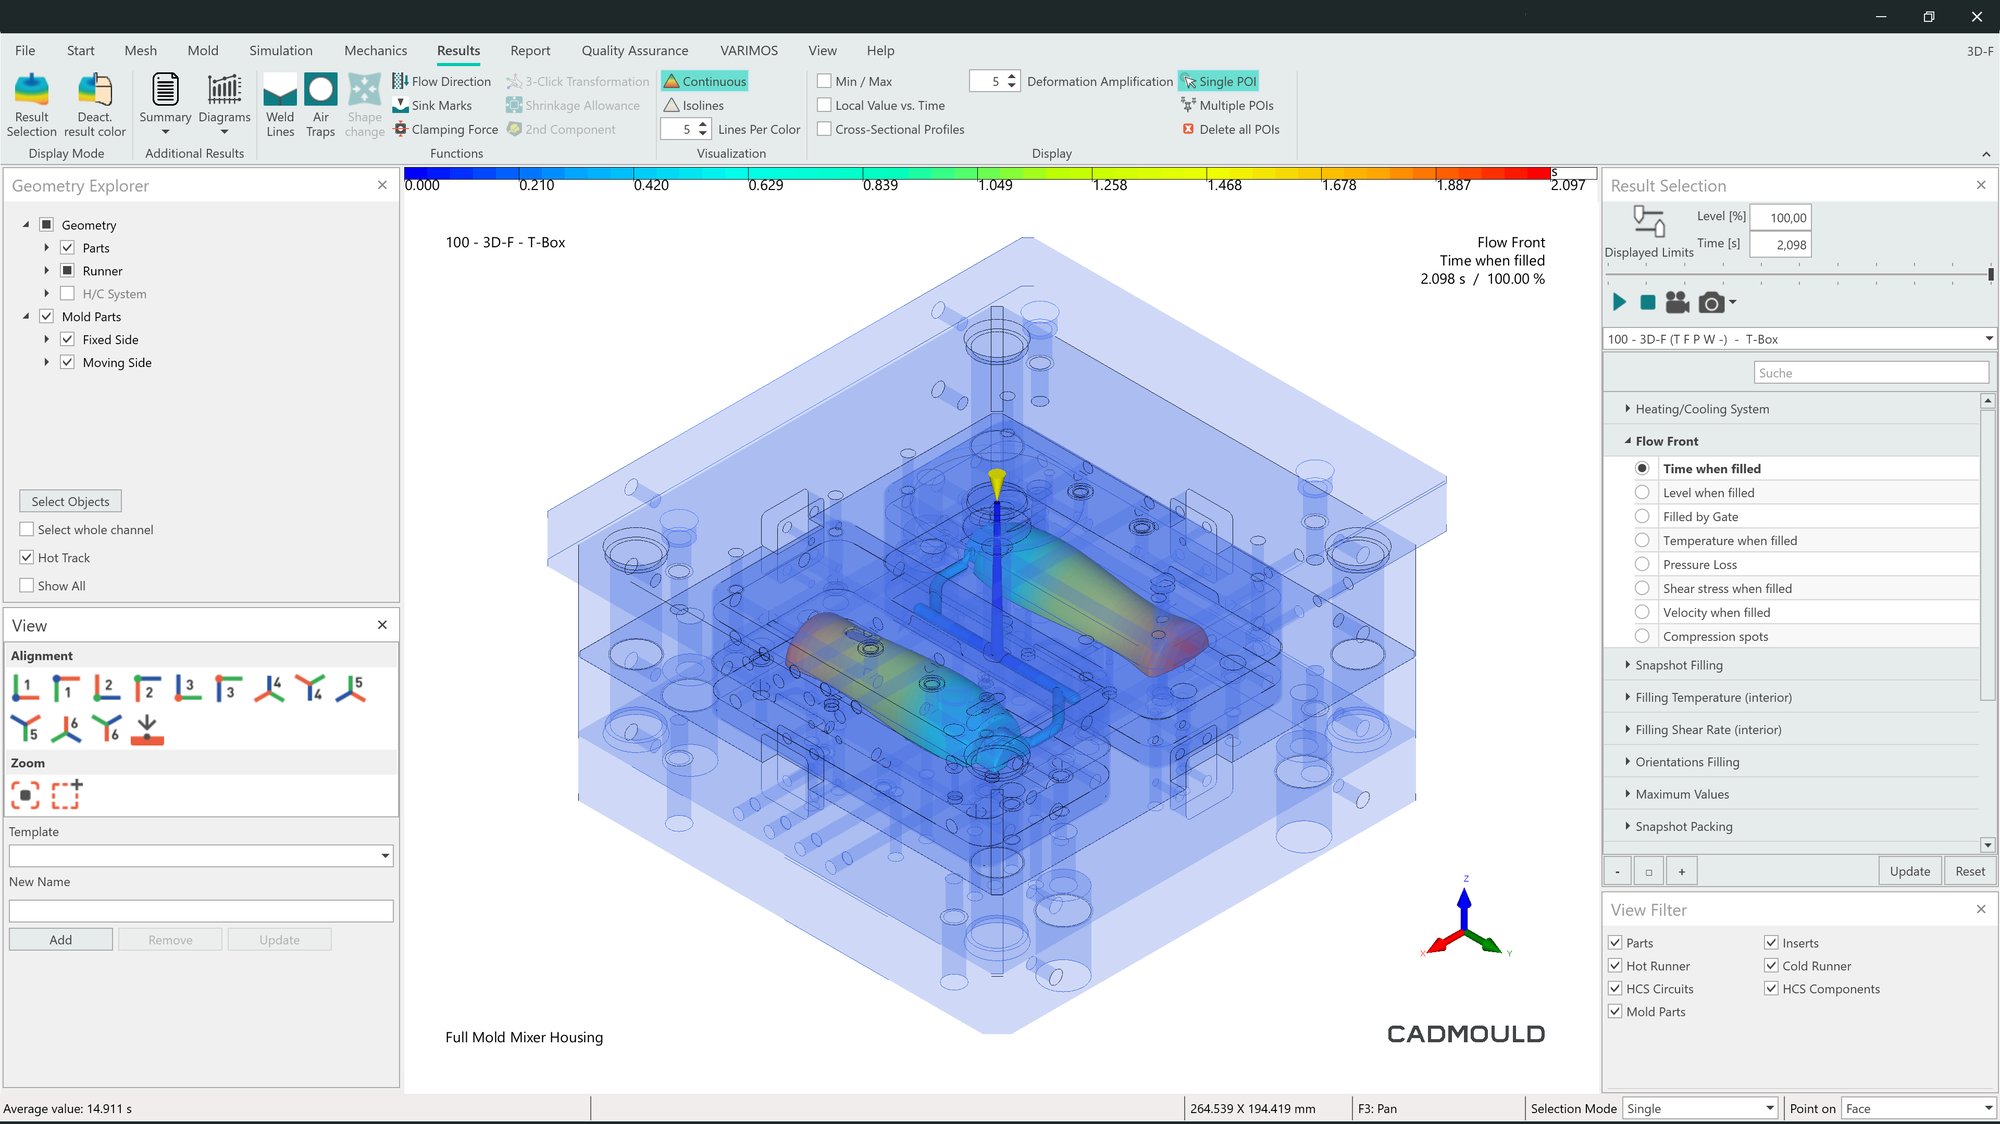Start the animation with the play button
Image resolution: width=2000 pixels, height=1124 pixels.
(1619, 302)
